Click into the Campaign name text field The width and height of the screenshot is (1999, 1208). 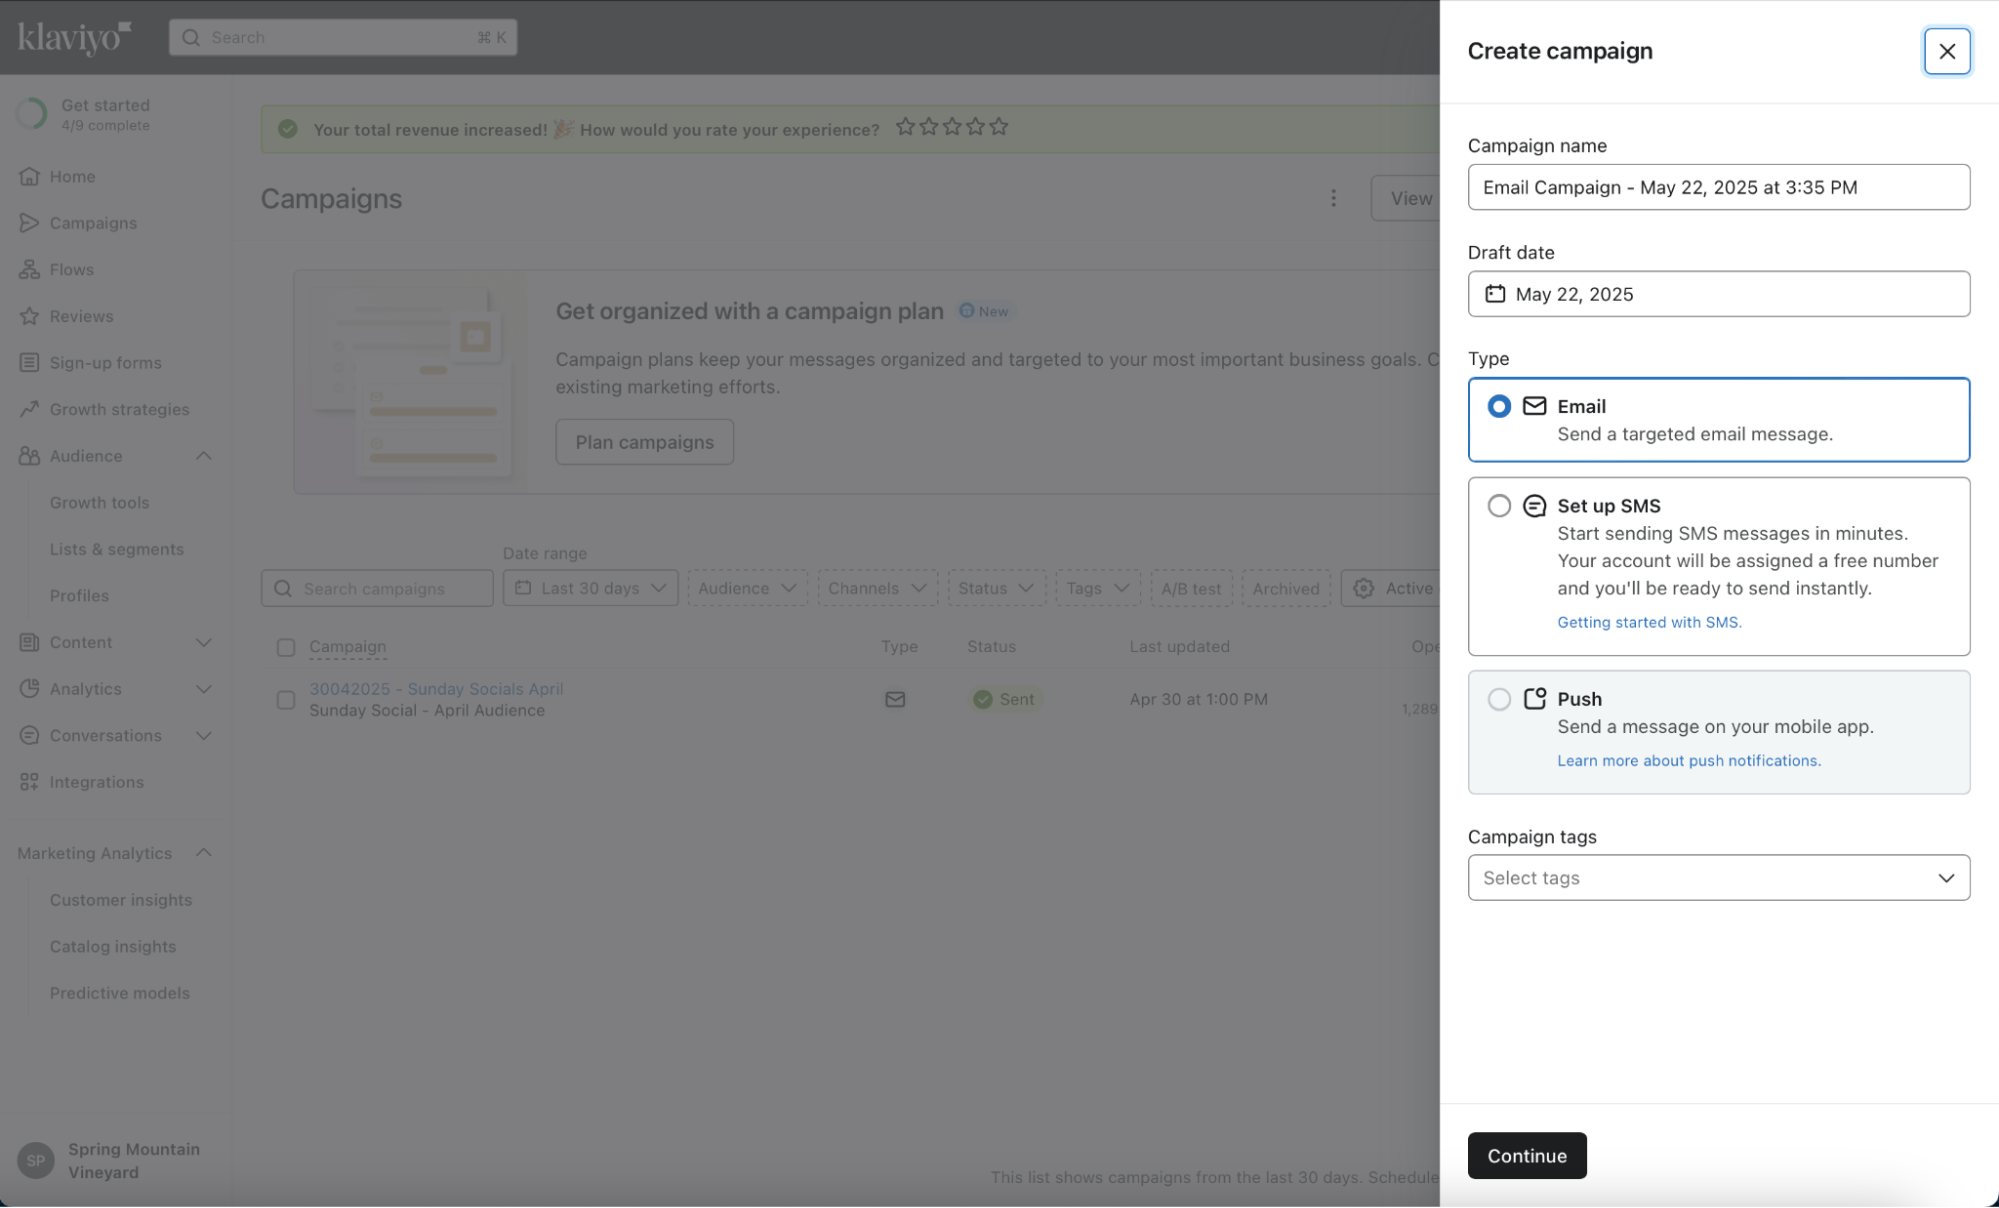1718,187
